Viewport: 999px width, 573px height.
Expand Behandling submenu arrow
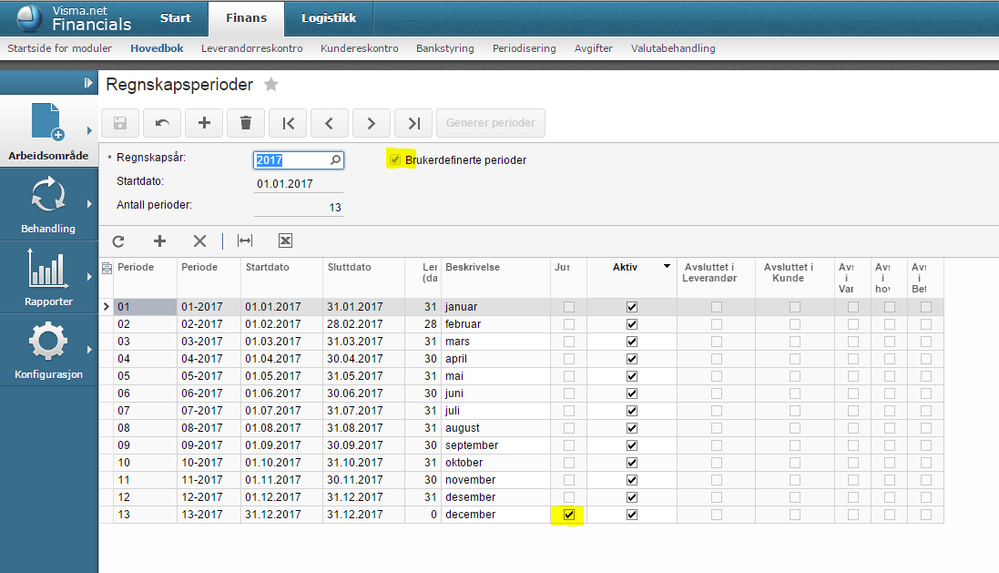(x=89, y=204)
